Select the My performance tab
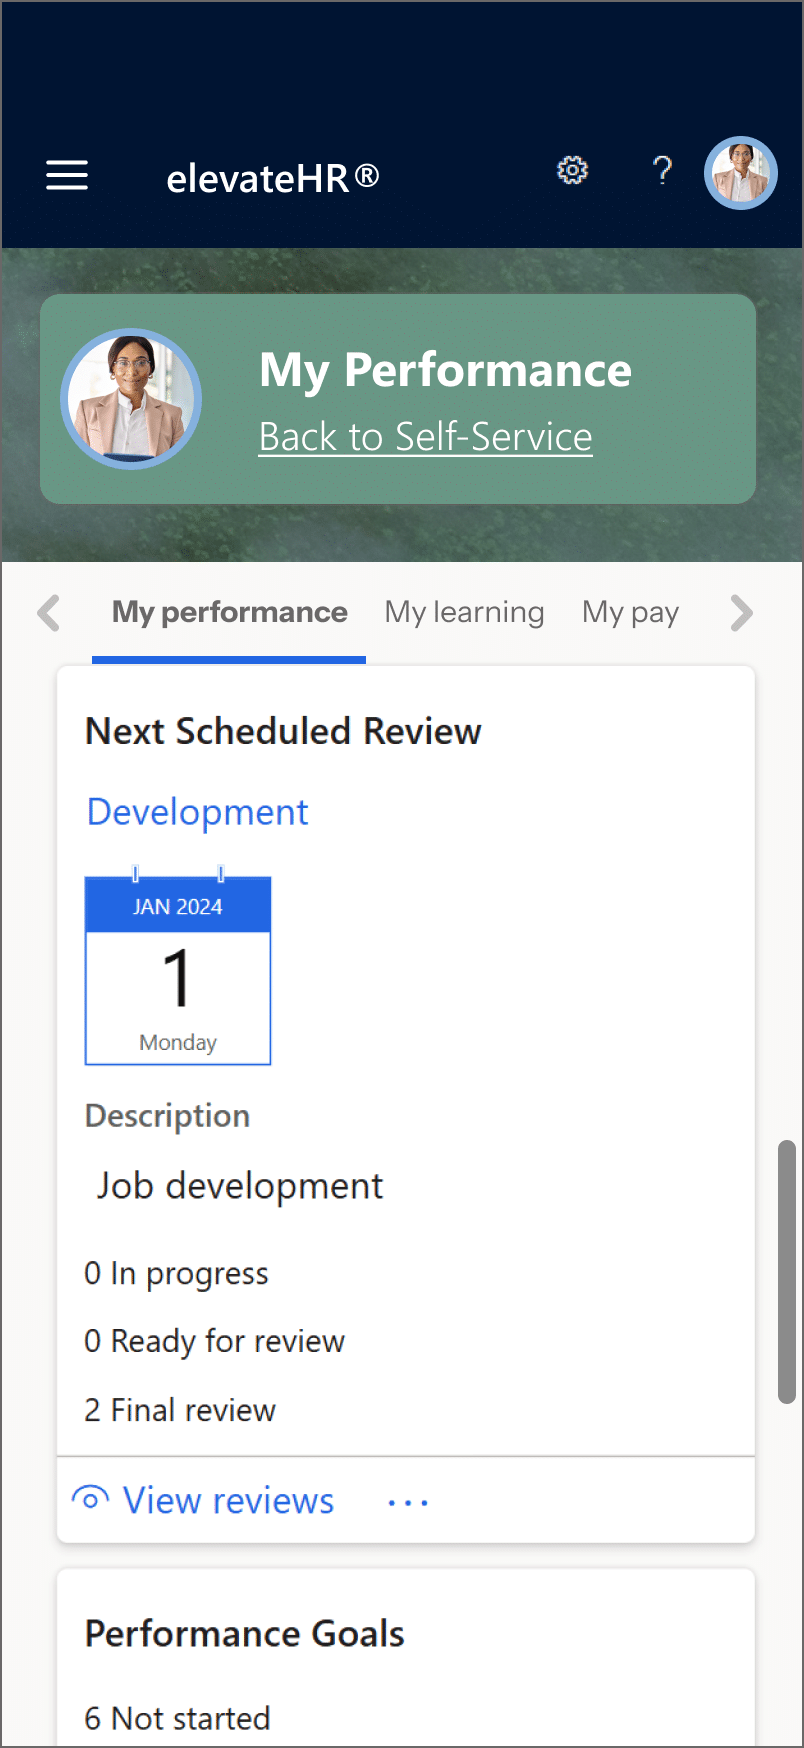Viewport: 804px width, 1748px height. pos(229,612)
